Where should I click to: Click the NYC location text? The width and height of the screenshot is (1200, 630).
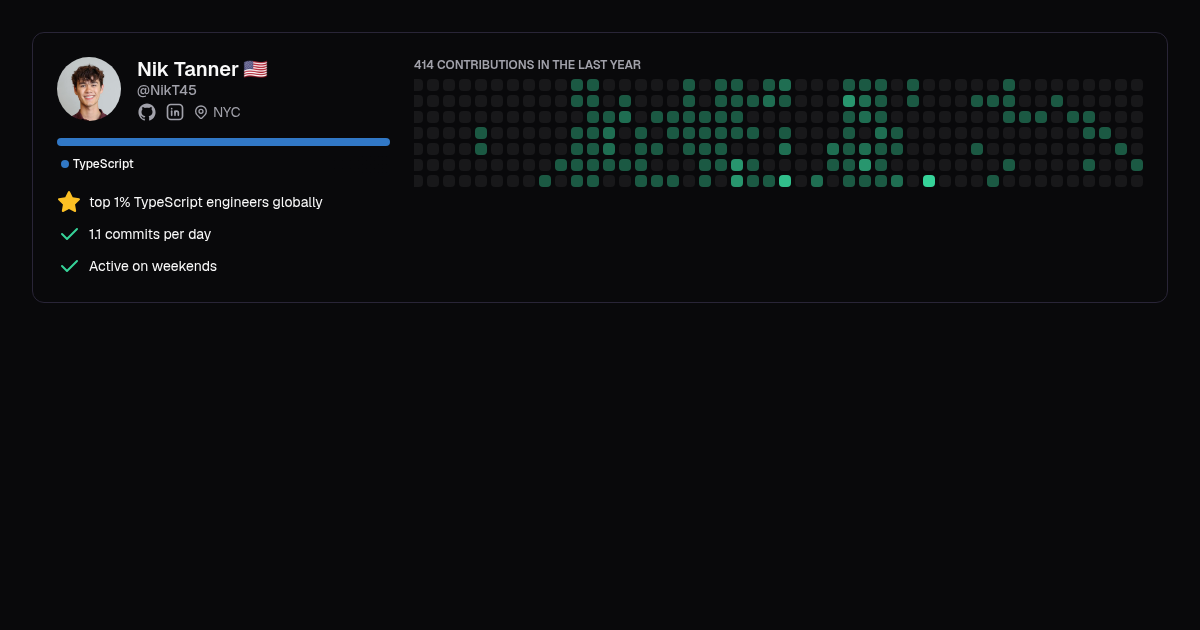(227, 112)
